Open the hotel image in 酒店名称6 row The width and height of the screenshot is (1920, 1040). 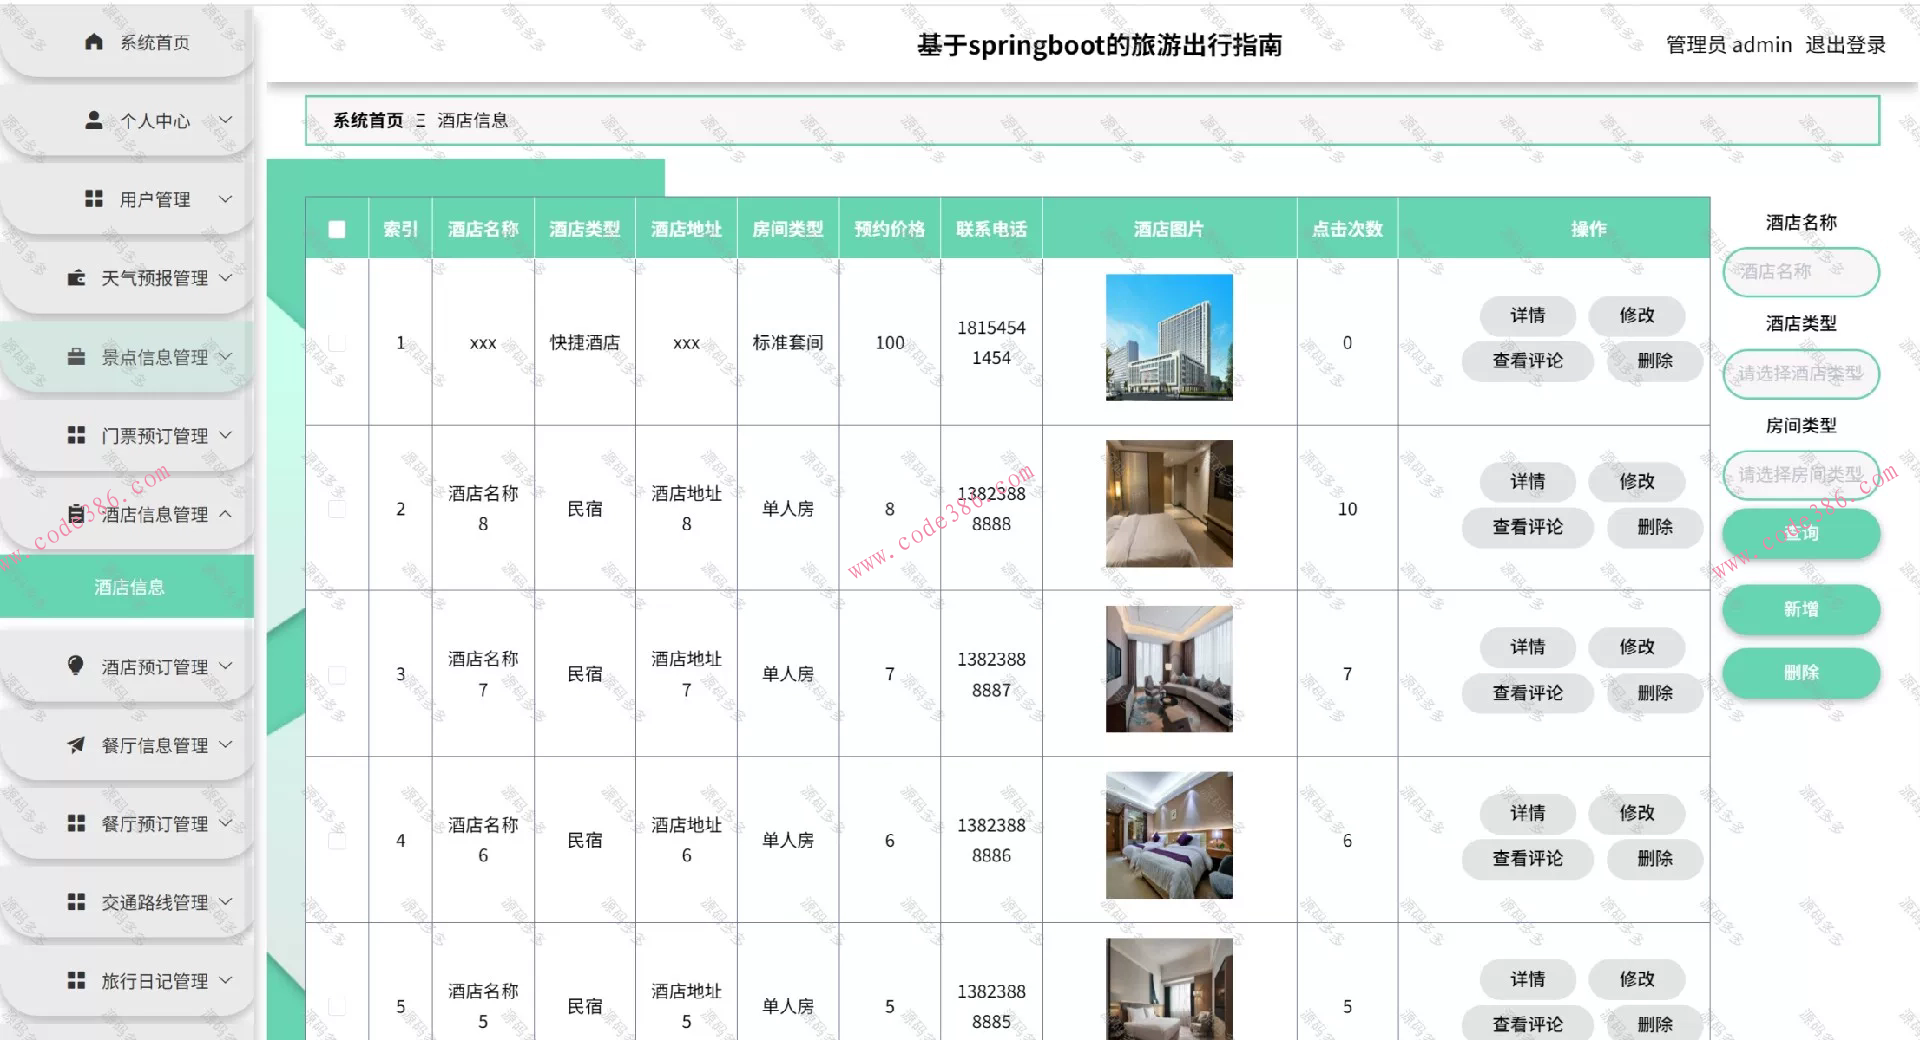pyautogui.click(x=1169, y=835)
